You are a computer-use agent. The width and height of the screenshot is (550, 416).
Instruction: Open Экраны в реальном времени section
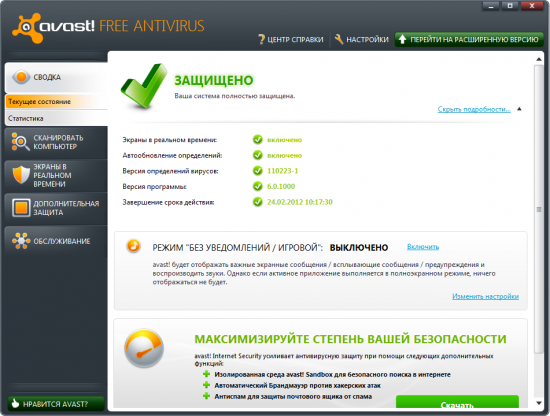point(56,175)
